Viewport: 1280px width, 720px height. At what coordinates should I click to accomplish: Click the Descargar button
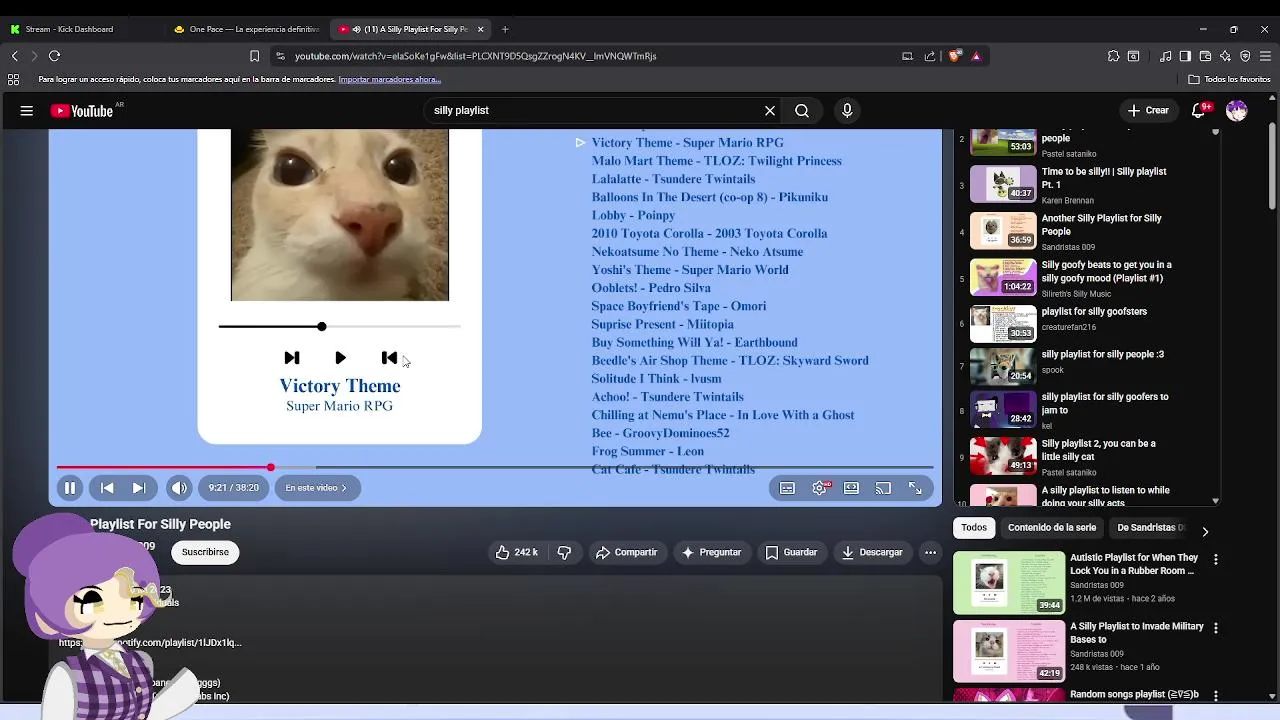(872, 552)
